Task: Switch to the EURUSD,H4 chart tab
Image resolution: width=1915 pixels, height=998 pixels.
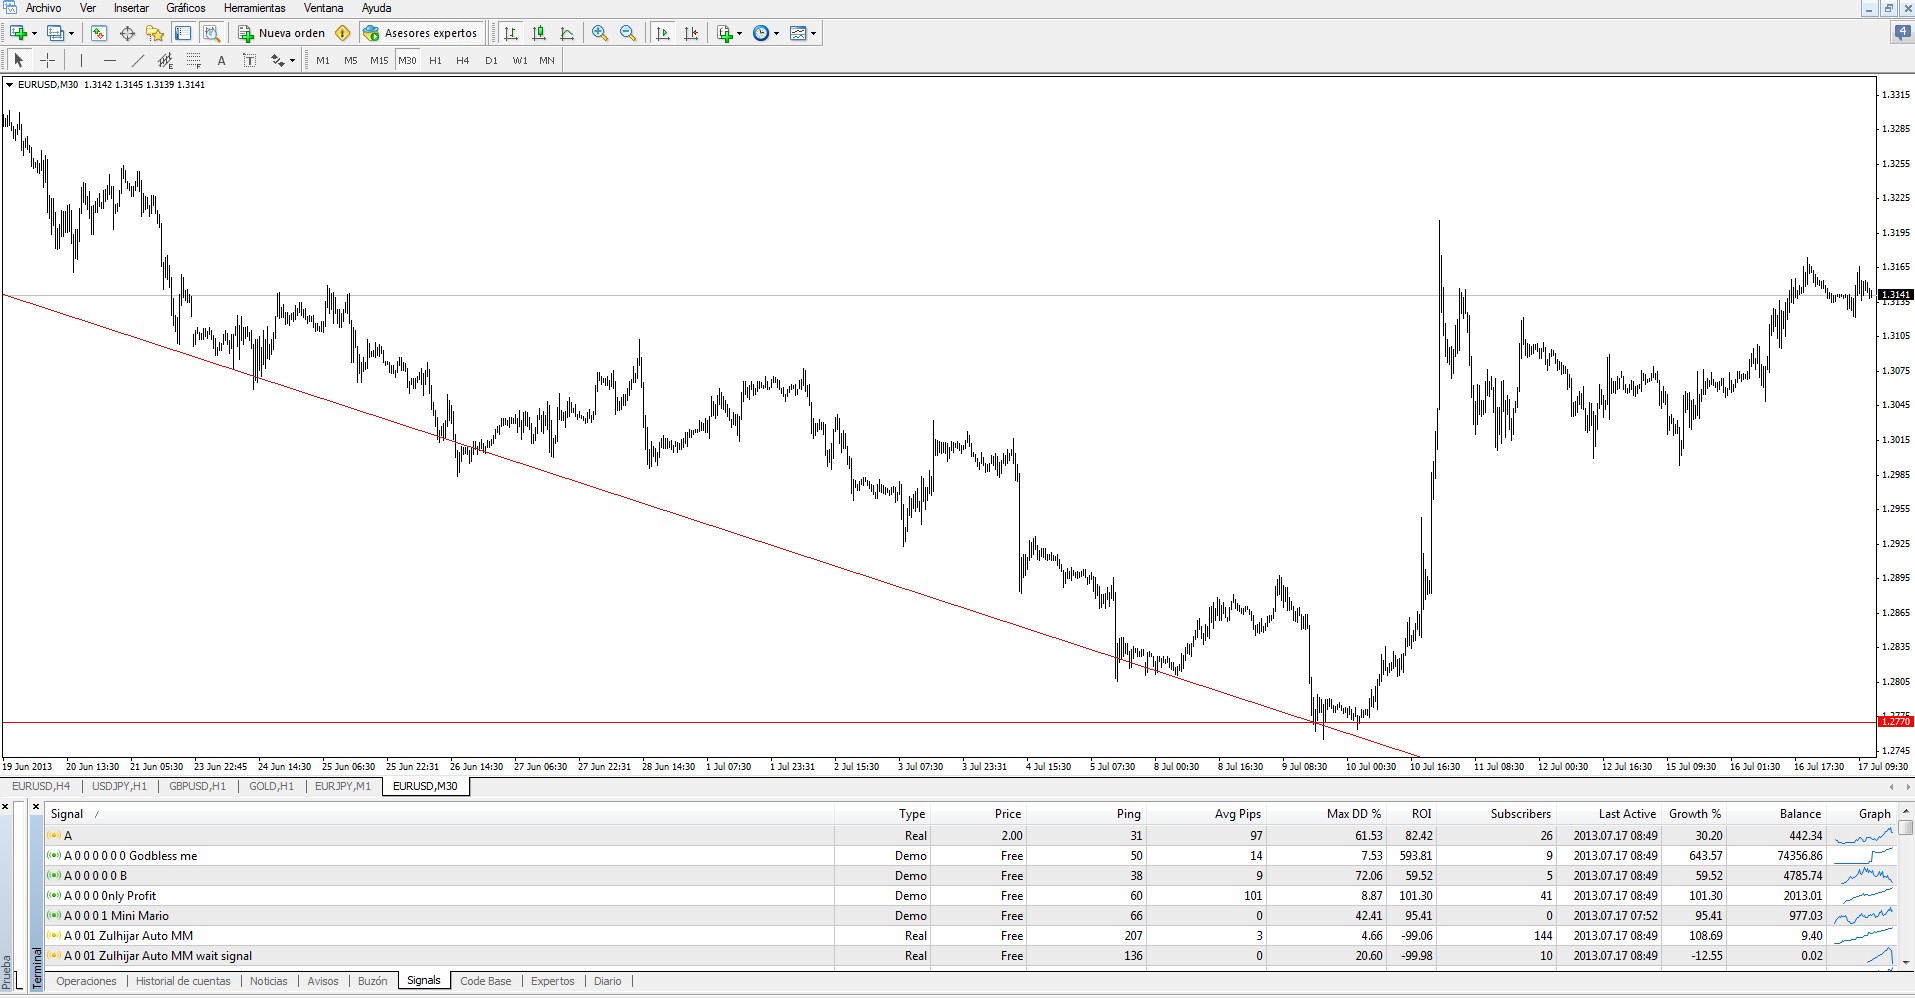Action: [x=41, y=786]
